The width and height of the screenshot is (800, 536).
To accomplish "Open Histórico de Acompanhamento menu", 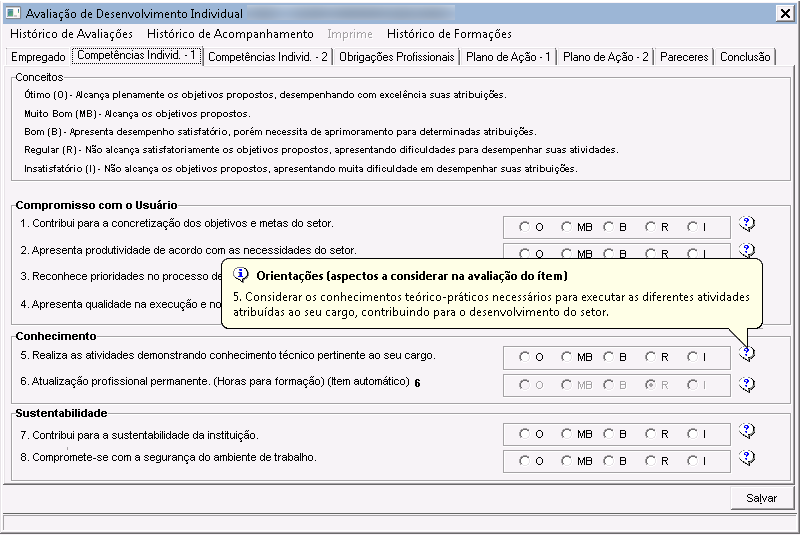I will (x=230, y=34).
